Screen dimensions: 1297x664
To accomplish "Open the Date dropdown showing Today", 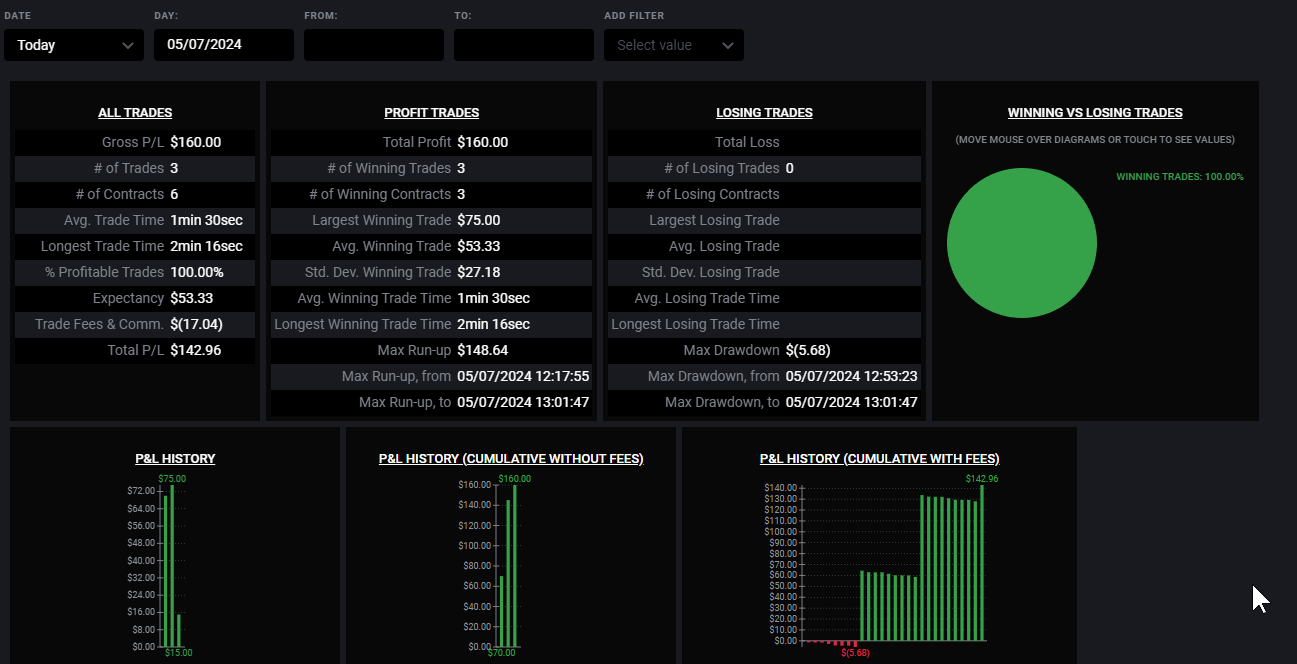I will pyautogui.click(x=74, y=45).
